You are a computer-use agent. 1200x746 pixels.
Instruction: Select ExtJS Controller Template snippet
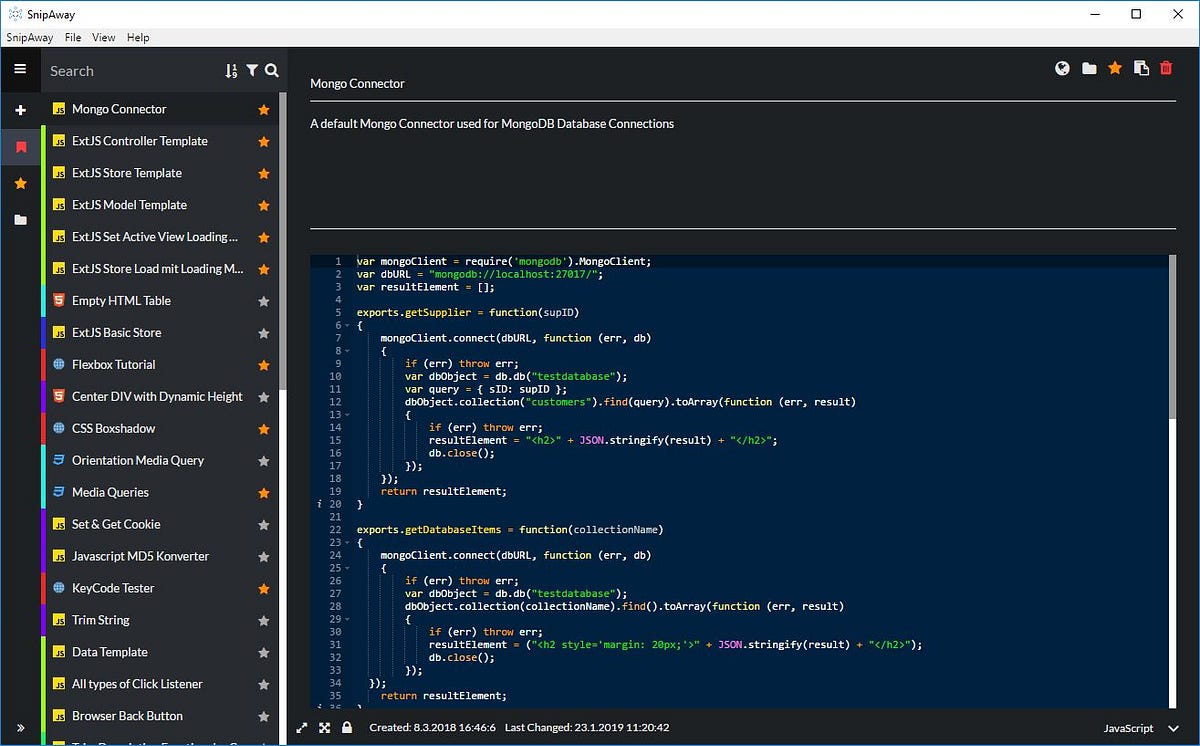point(160,141)
